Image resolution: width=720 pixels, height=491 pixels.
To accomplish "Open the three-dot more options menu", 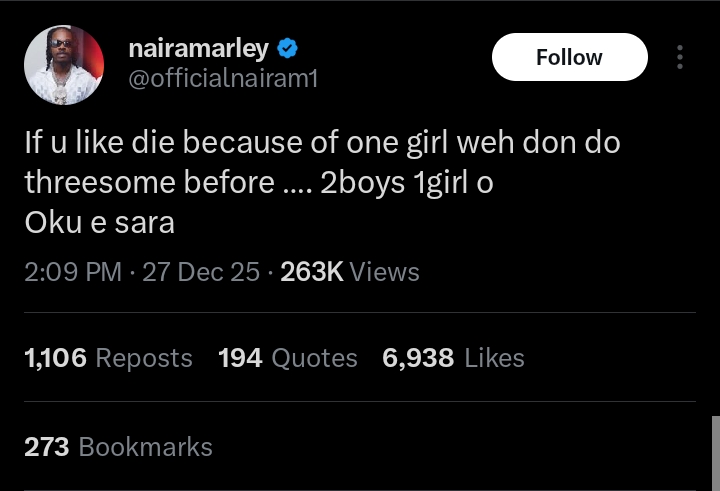I will (680, 57).
